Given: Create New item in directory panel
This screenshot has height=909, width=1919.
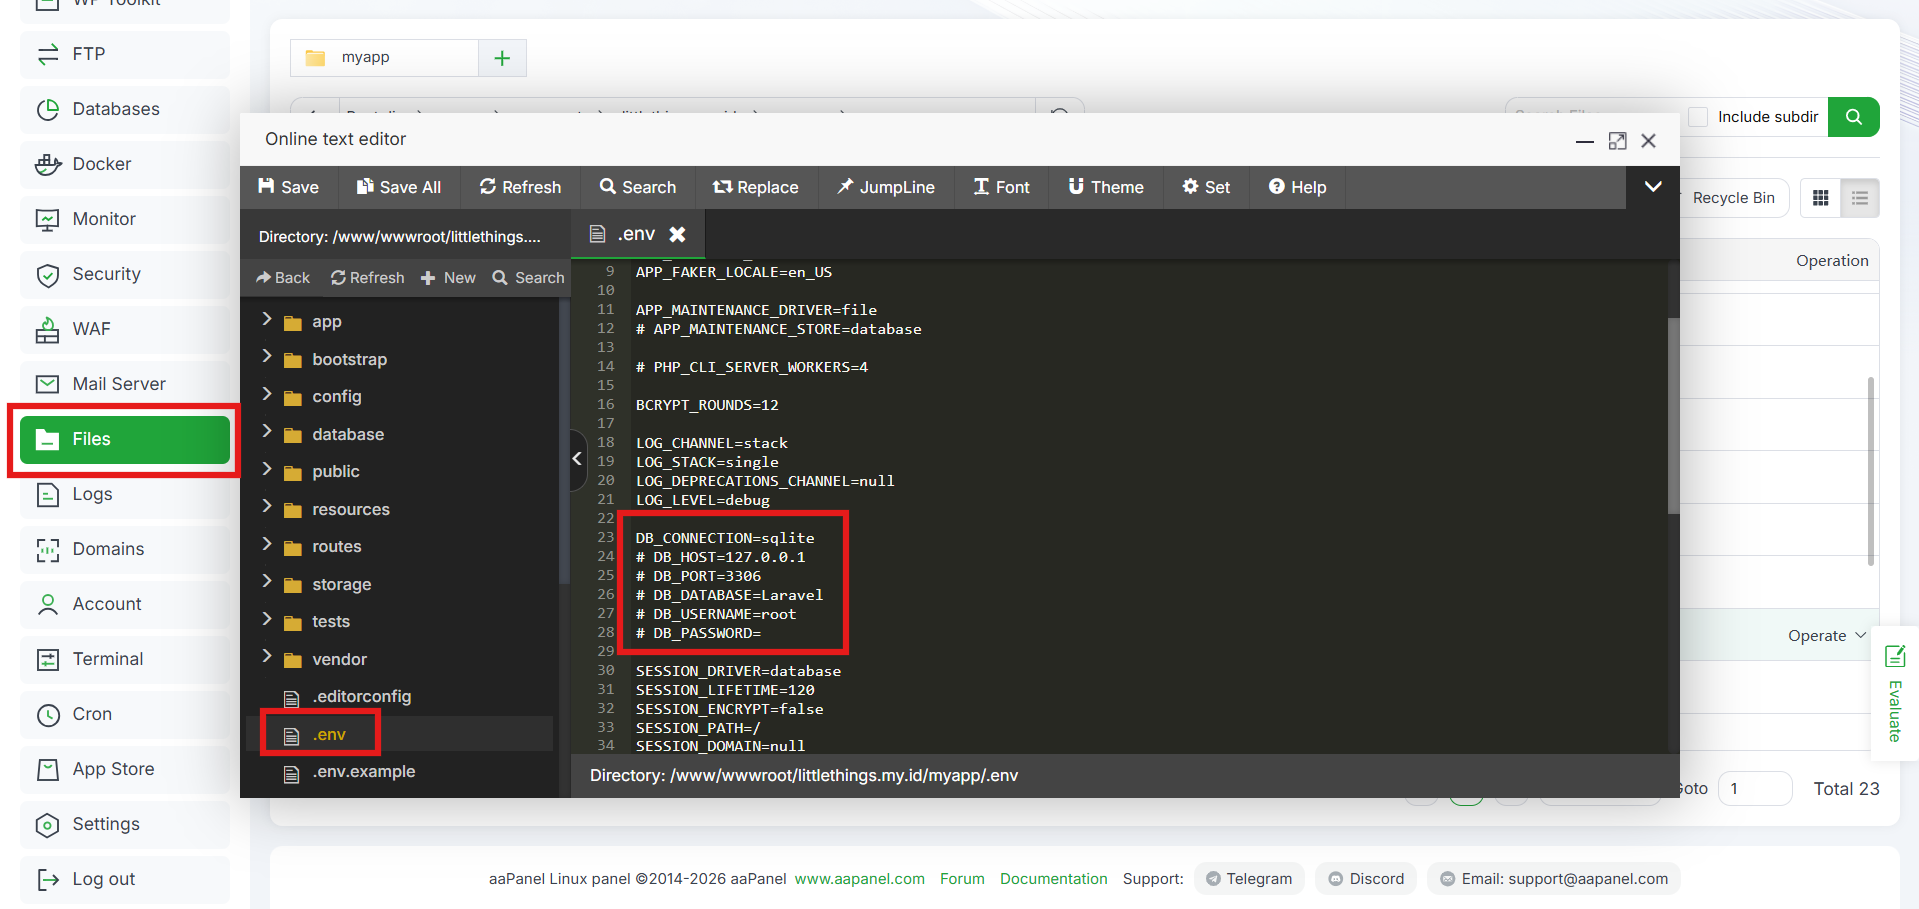Looking at the screenshot, I should (448, 278).
